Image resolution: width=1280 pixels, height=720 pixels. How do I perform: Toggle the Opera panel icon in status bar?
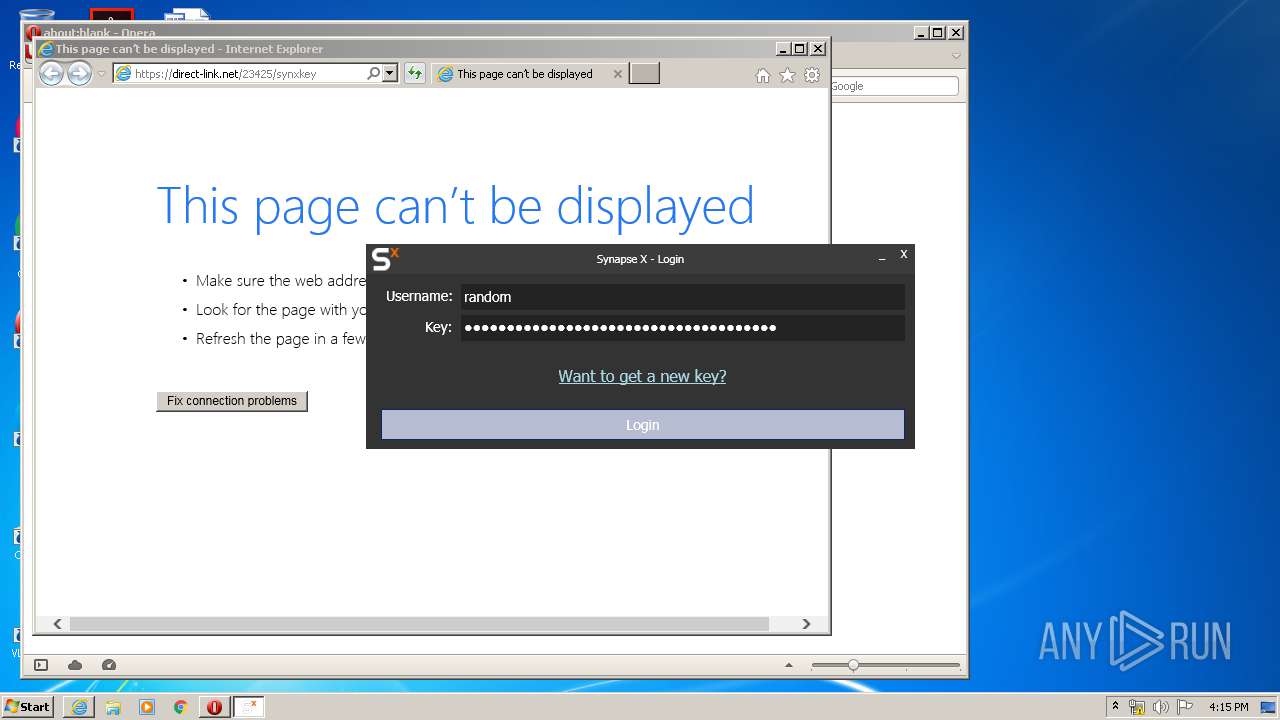point(41,665)
